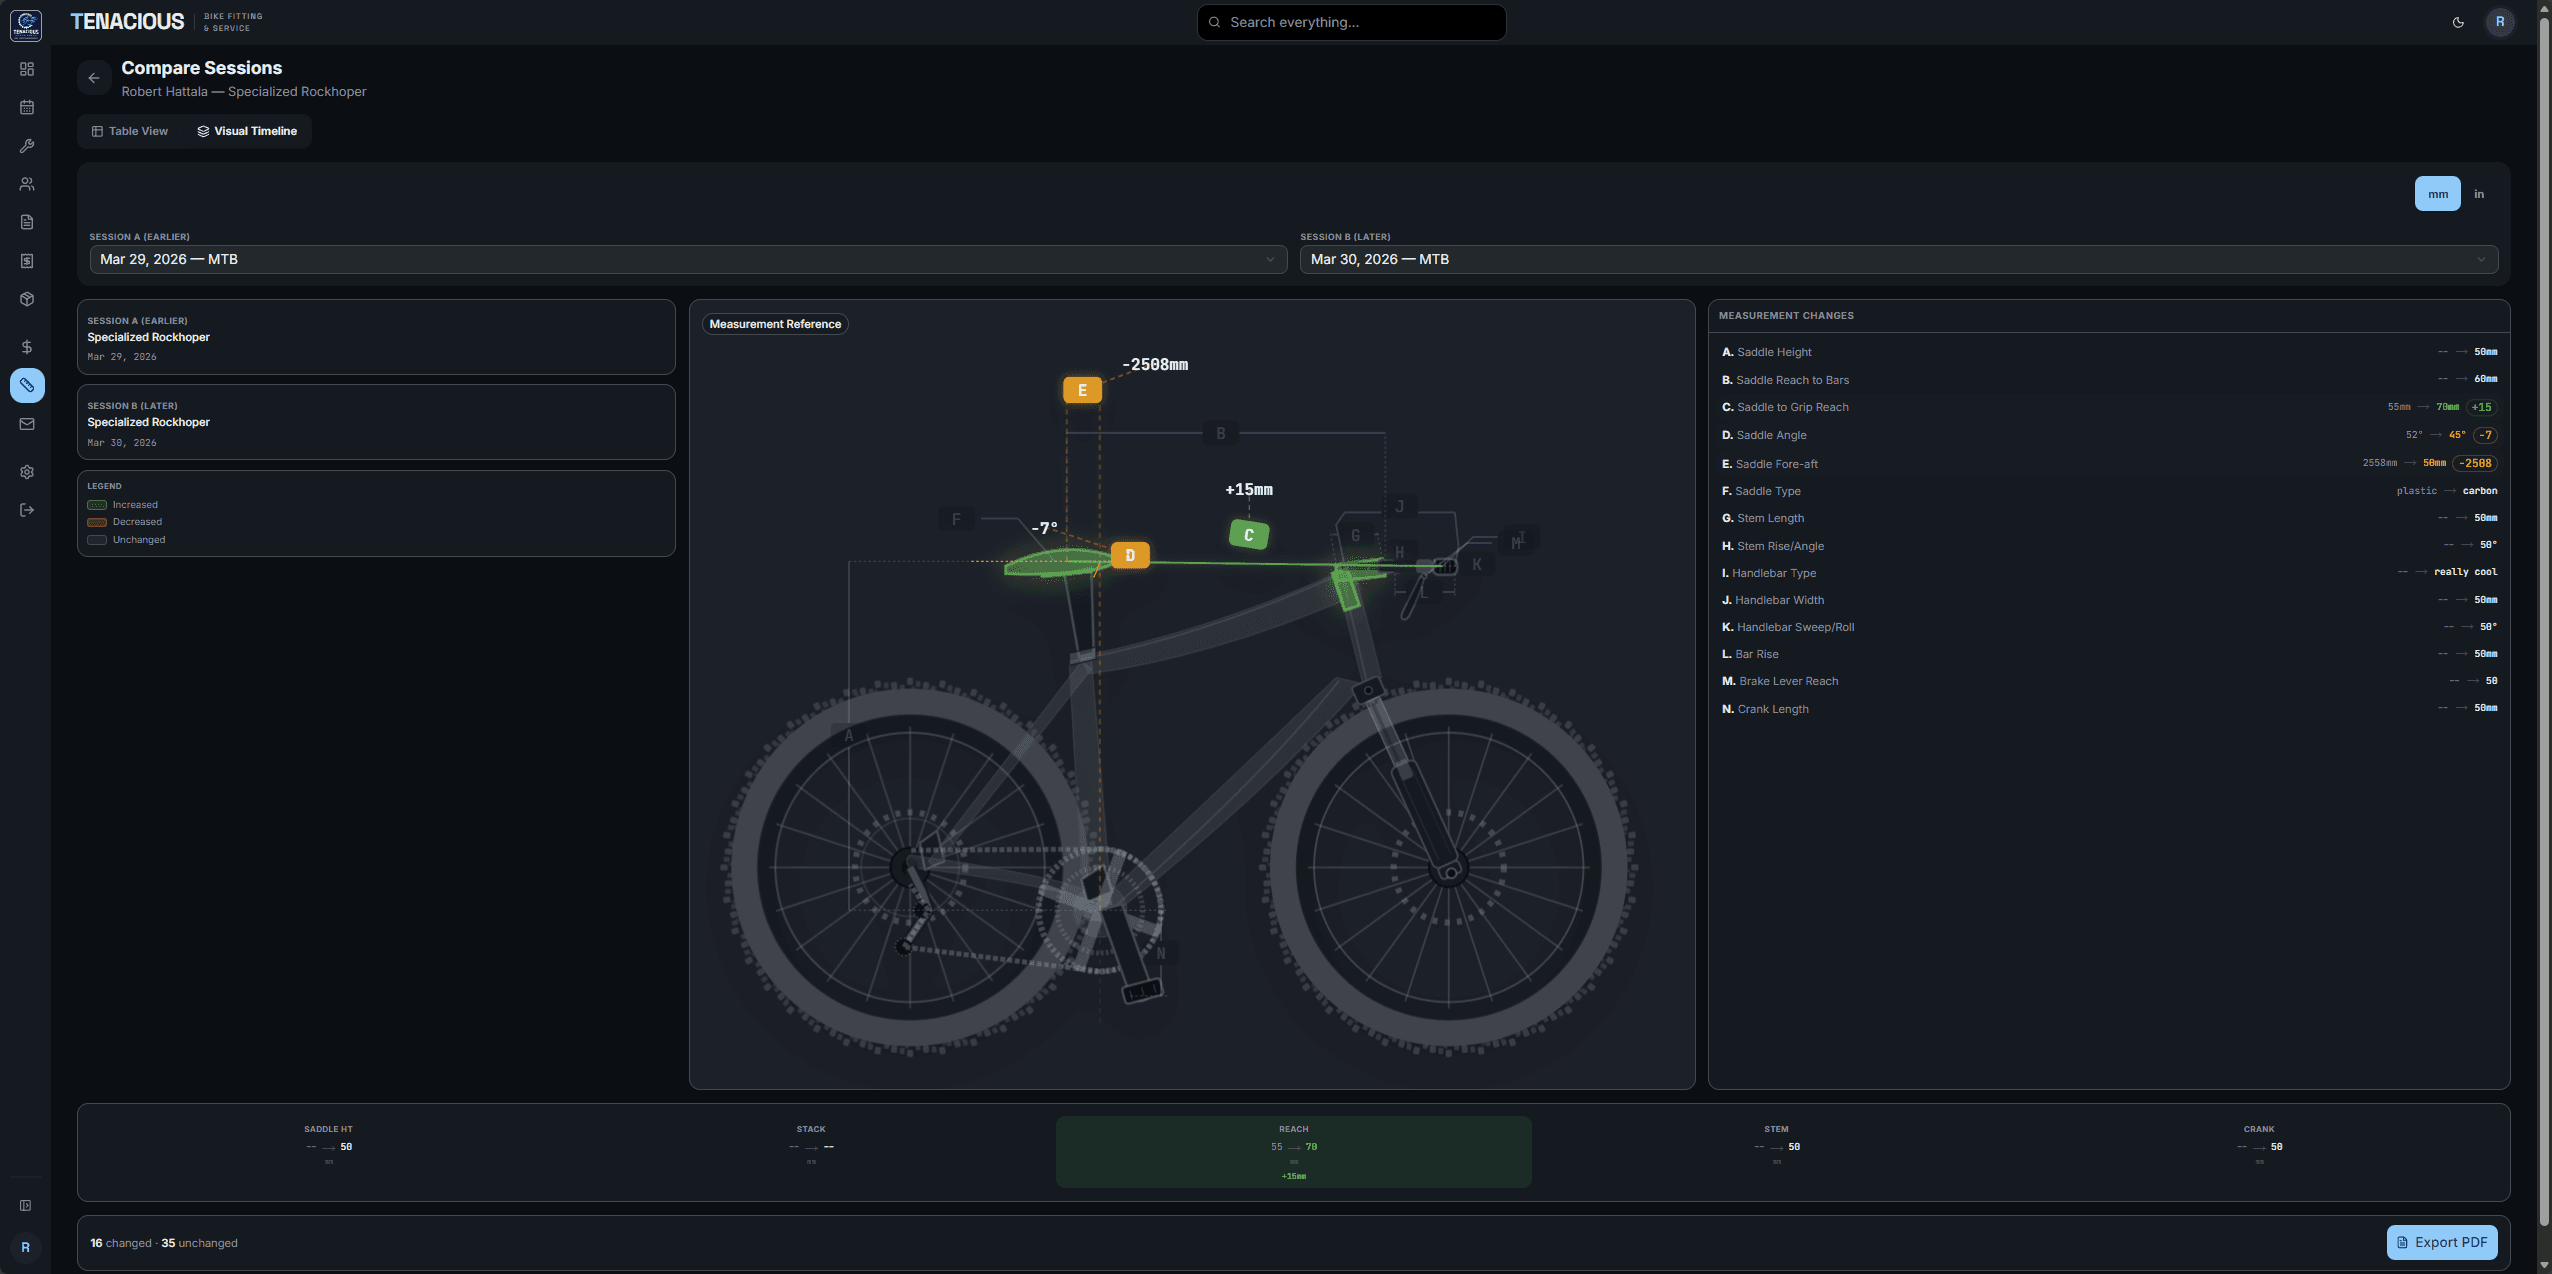Click the dark mode moon icon
The image size is (2552, 1274).
[x=2458, y=22]
